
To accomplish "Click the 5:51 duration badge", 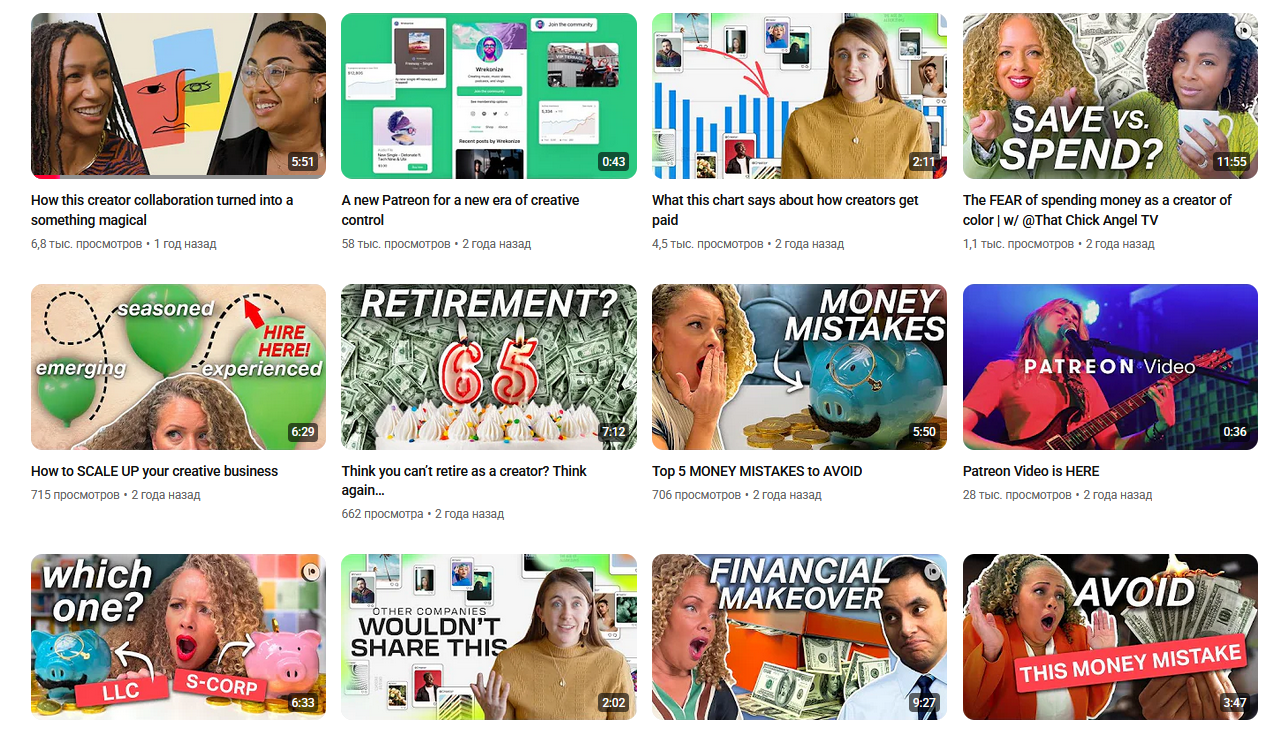I will point(303,162).
